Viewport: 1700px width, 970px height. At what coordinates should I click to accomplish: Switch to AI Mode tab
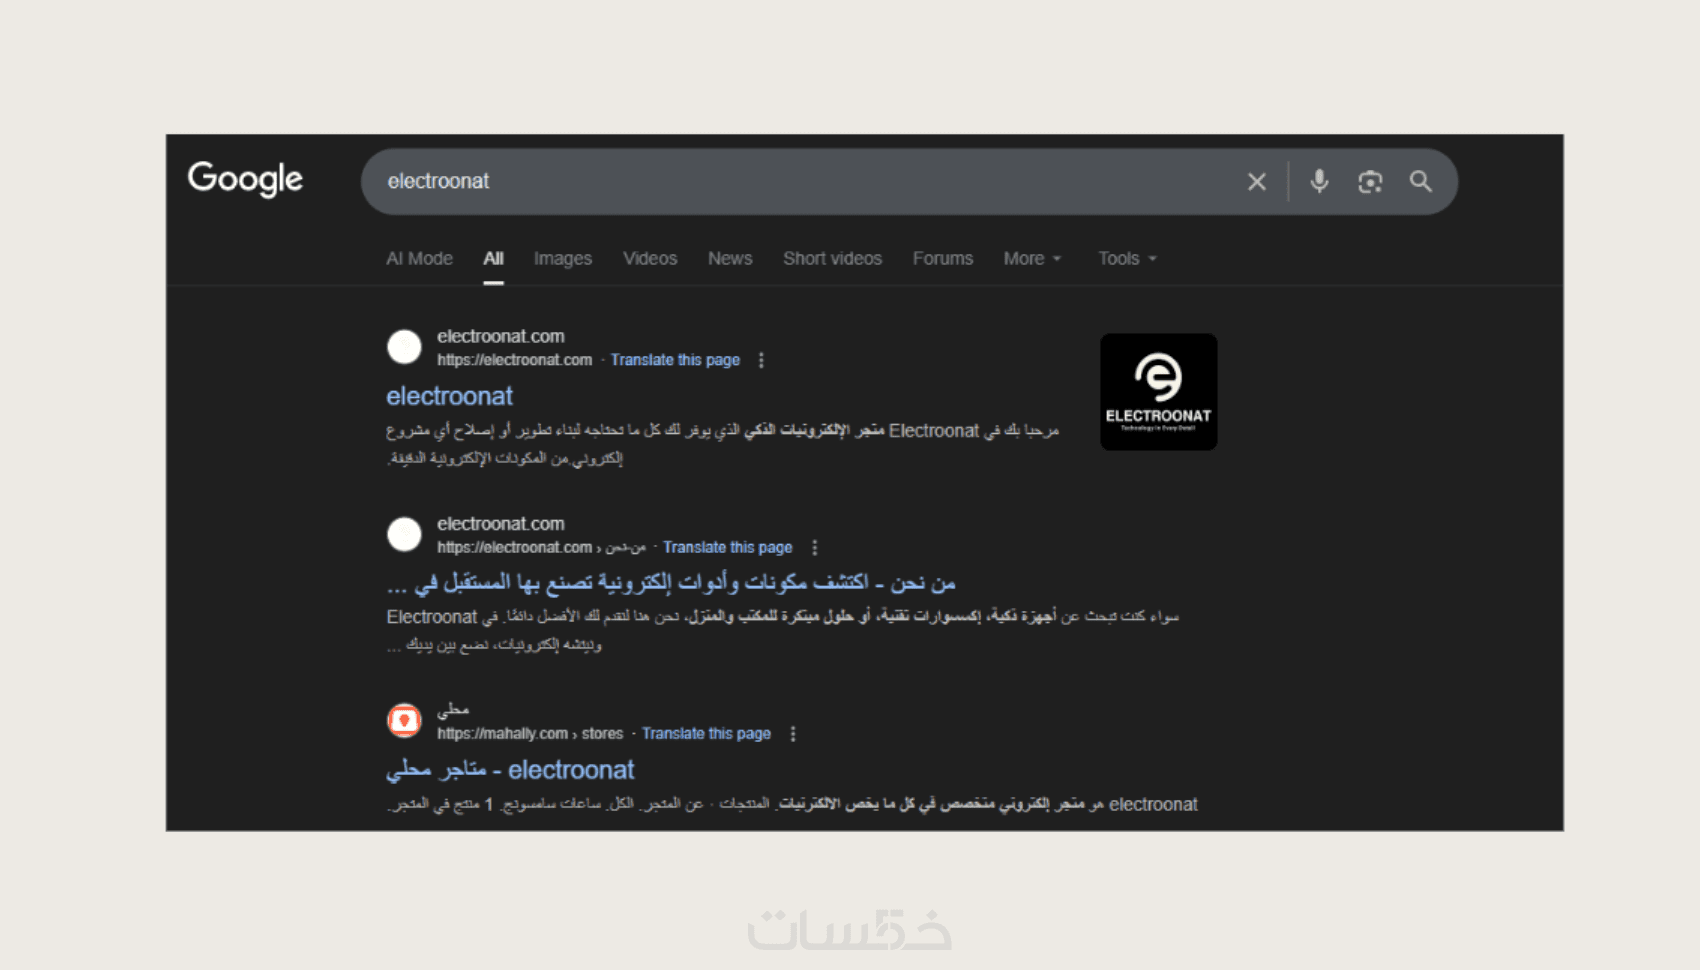420,258
